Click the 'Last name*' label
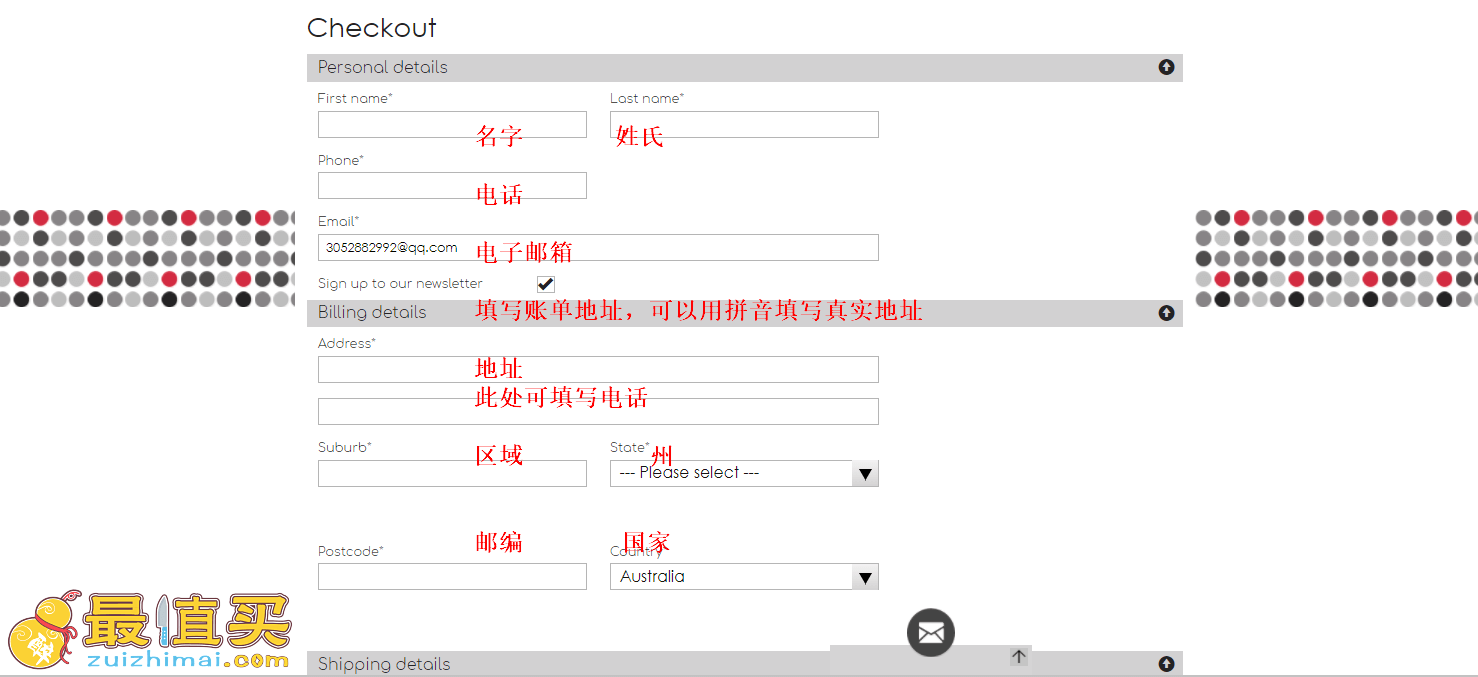Image resolution: width=1478 pixels, height=677 pixels. [647, 98]
